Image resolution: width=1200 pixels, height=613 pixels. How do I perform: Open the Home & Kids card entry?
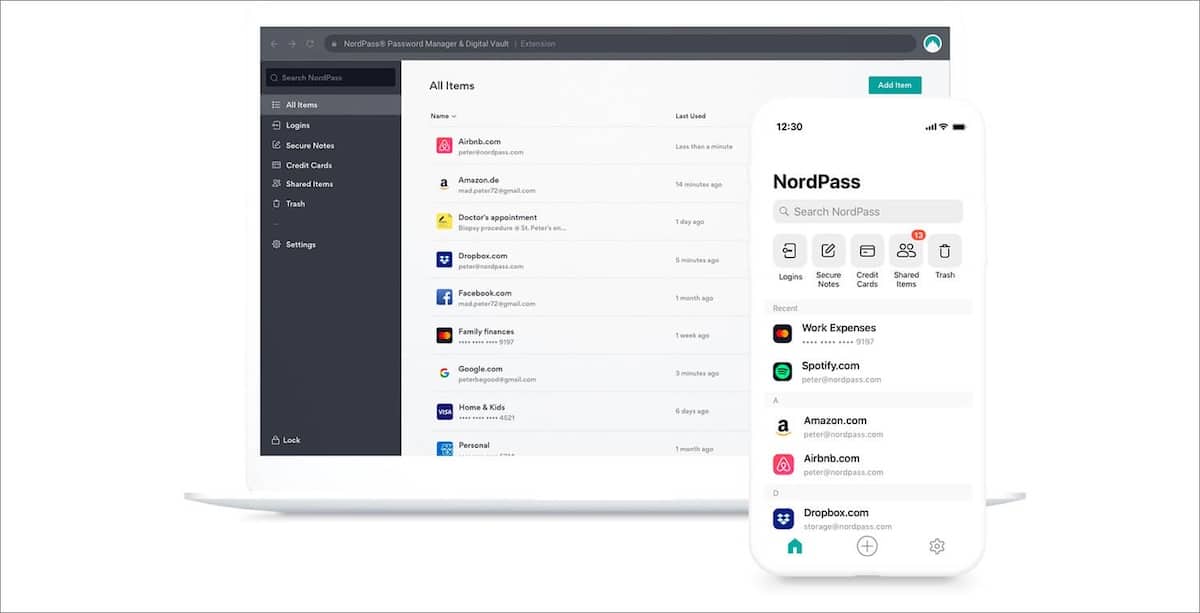(590, 411)
